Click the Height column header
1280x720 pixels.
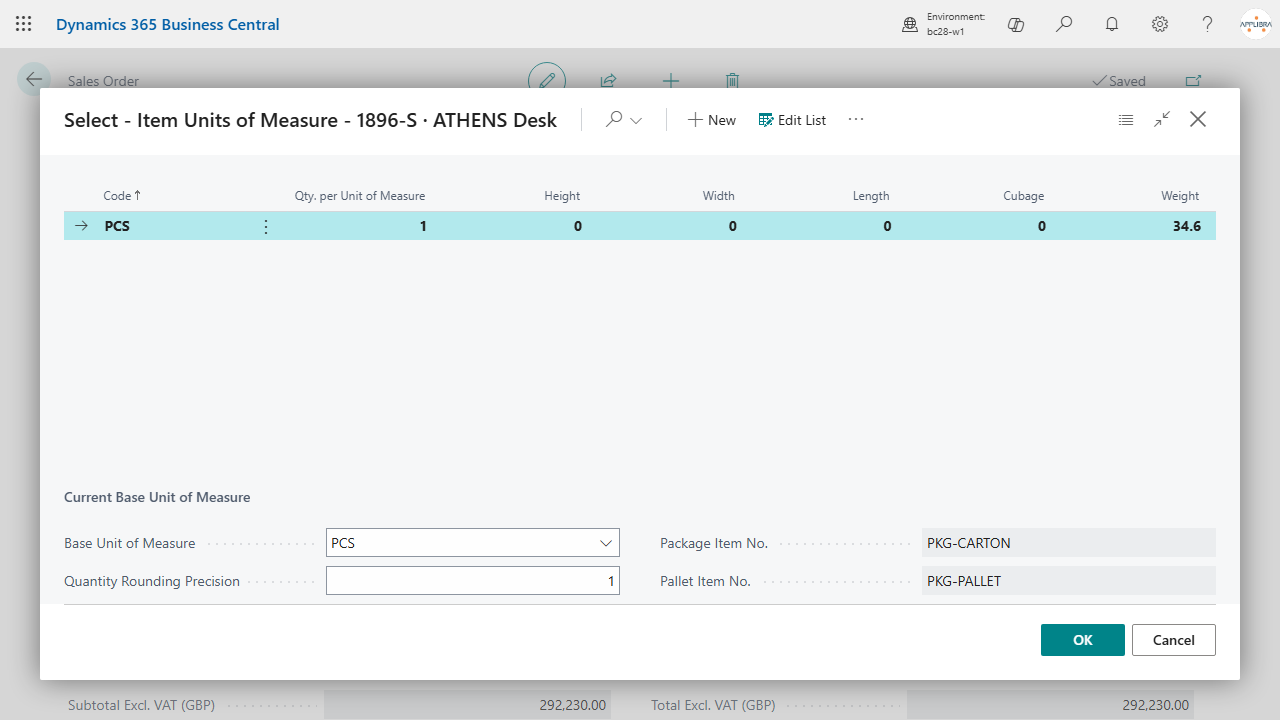click(562, 196)
